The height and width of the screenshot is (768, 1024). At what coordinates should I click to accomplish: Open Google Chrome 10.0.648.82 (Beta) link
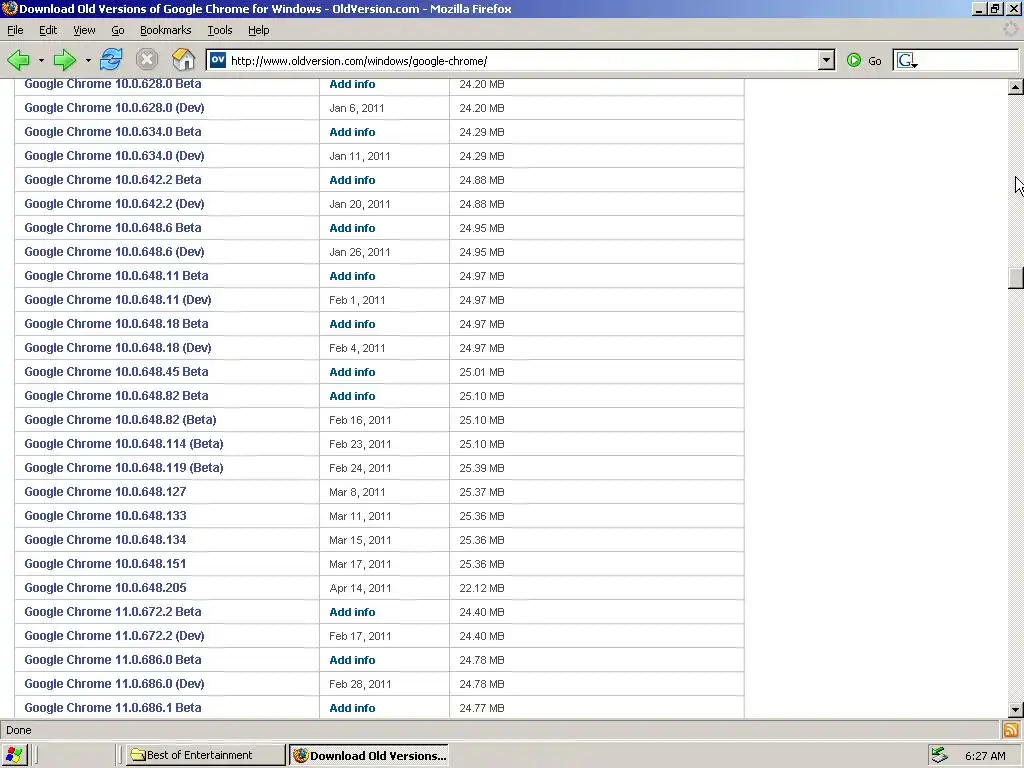tap(120, 420)
